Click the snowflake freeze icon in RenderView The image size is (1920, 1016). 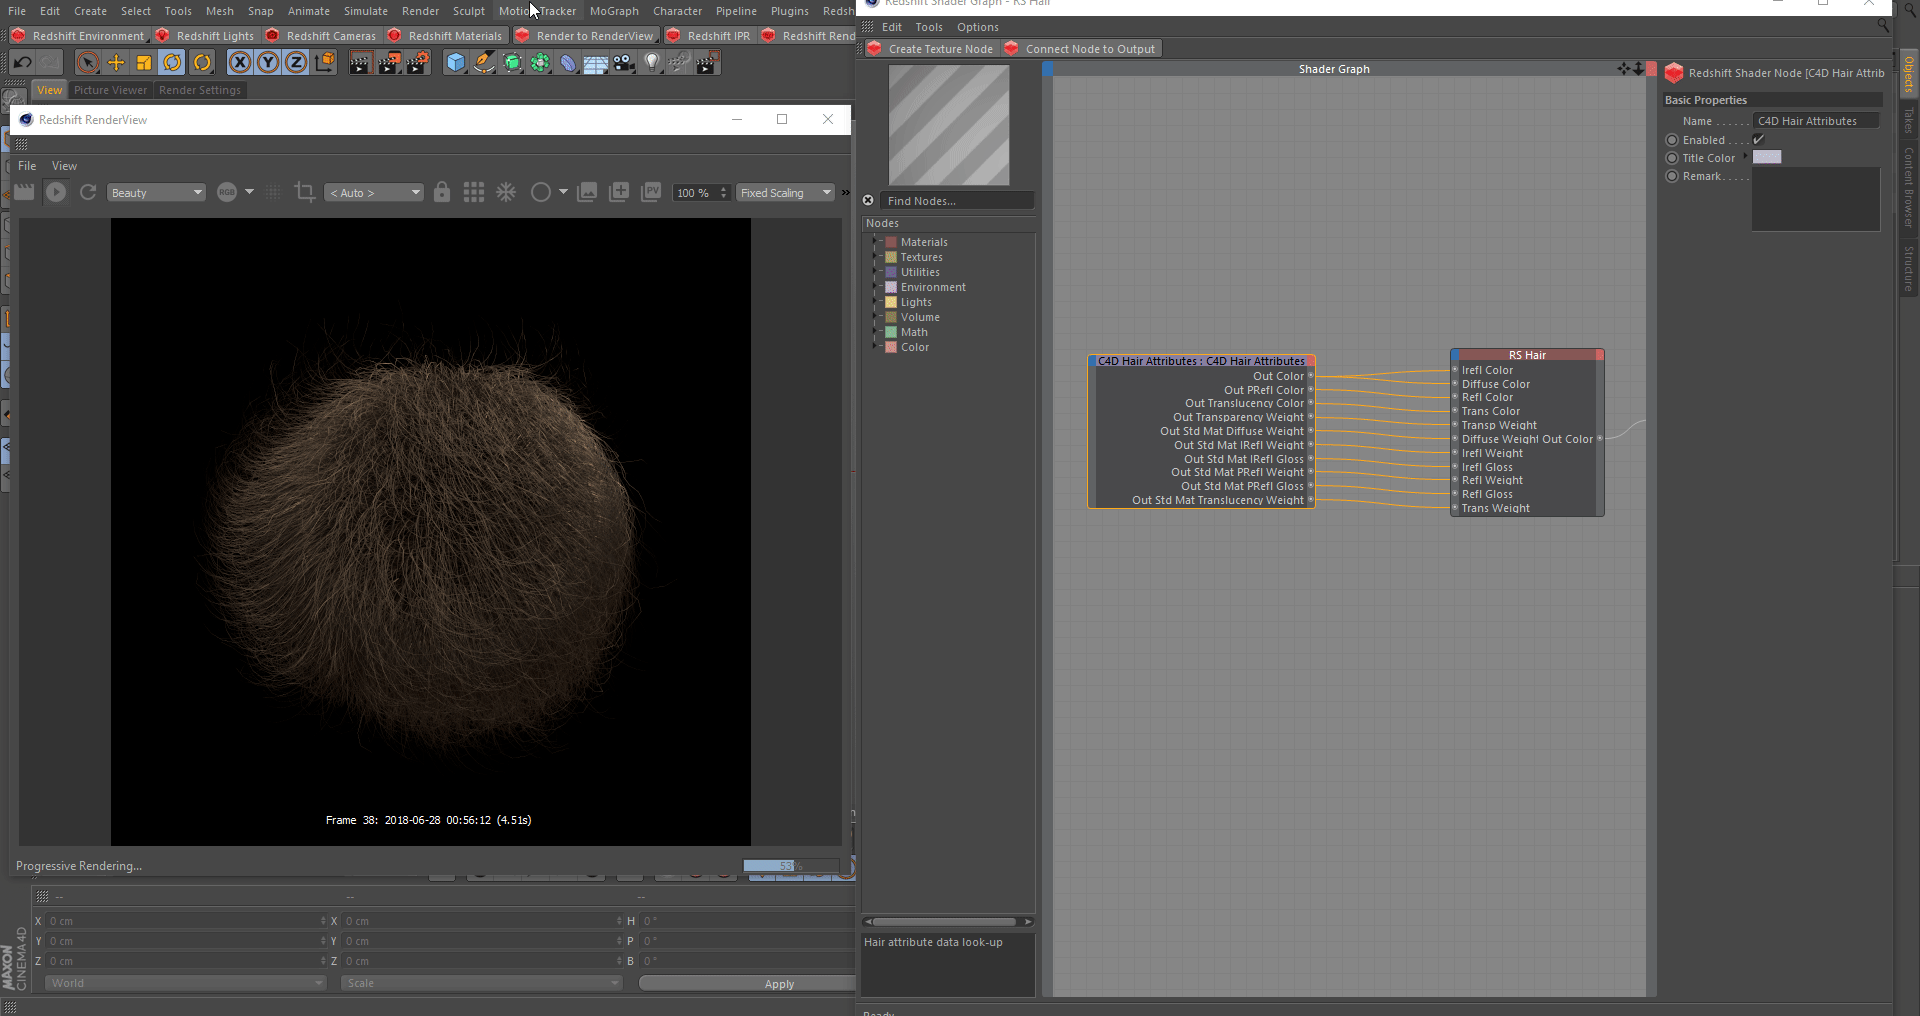[506, 192]
